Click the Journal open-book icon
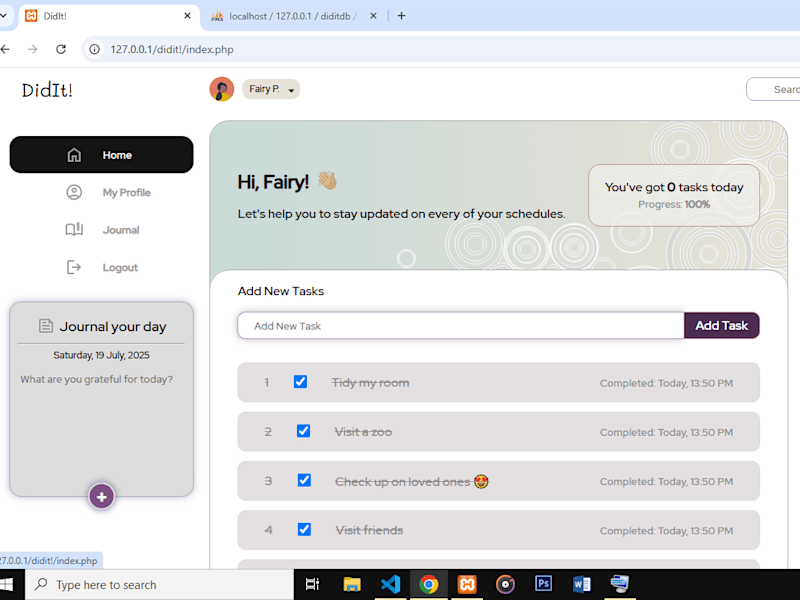 (74, 230)
